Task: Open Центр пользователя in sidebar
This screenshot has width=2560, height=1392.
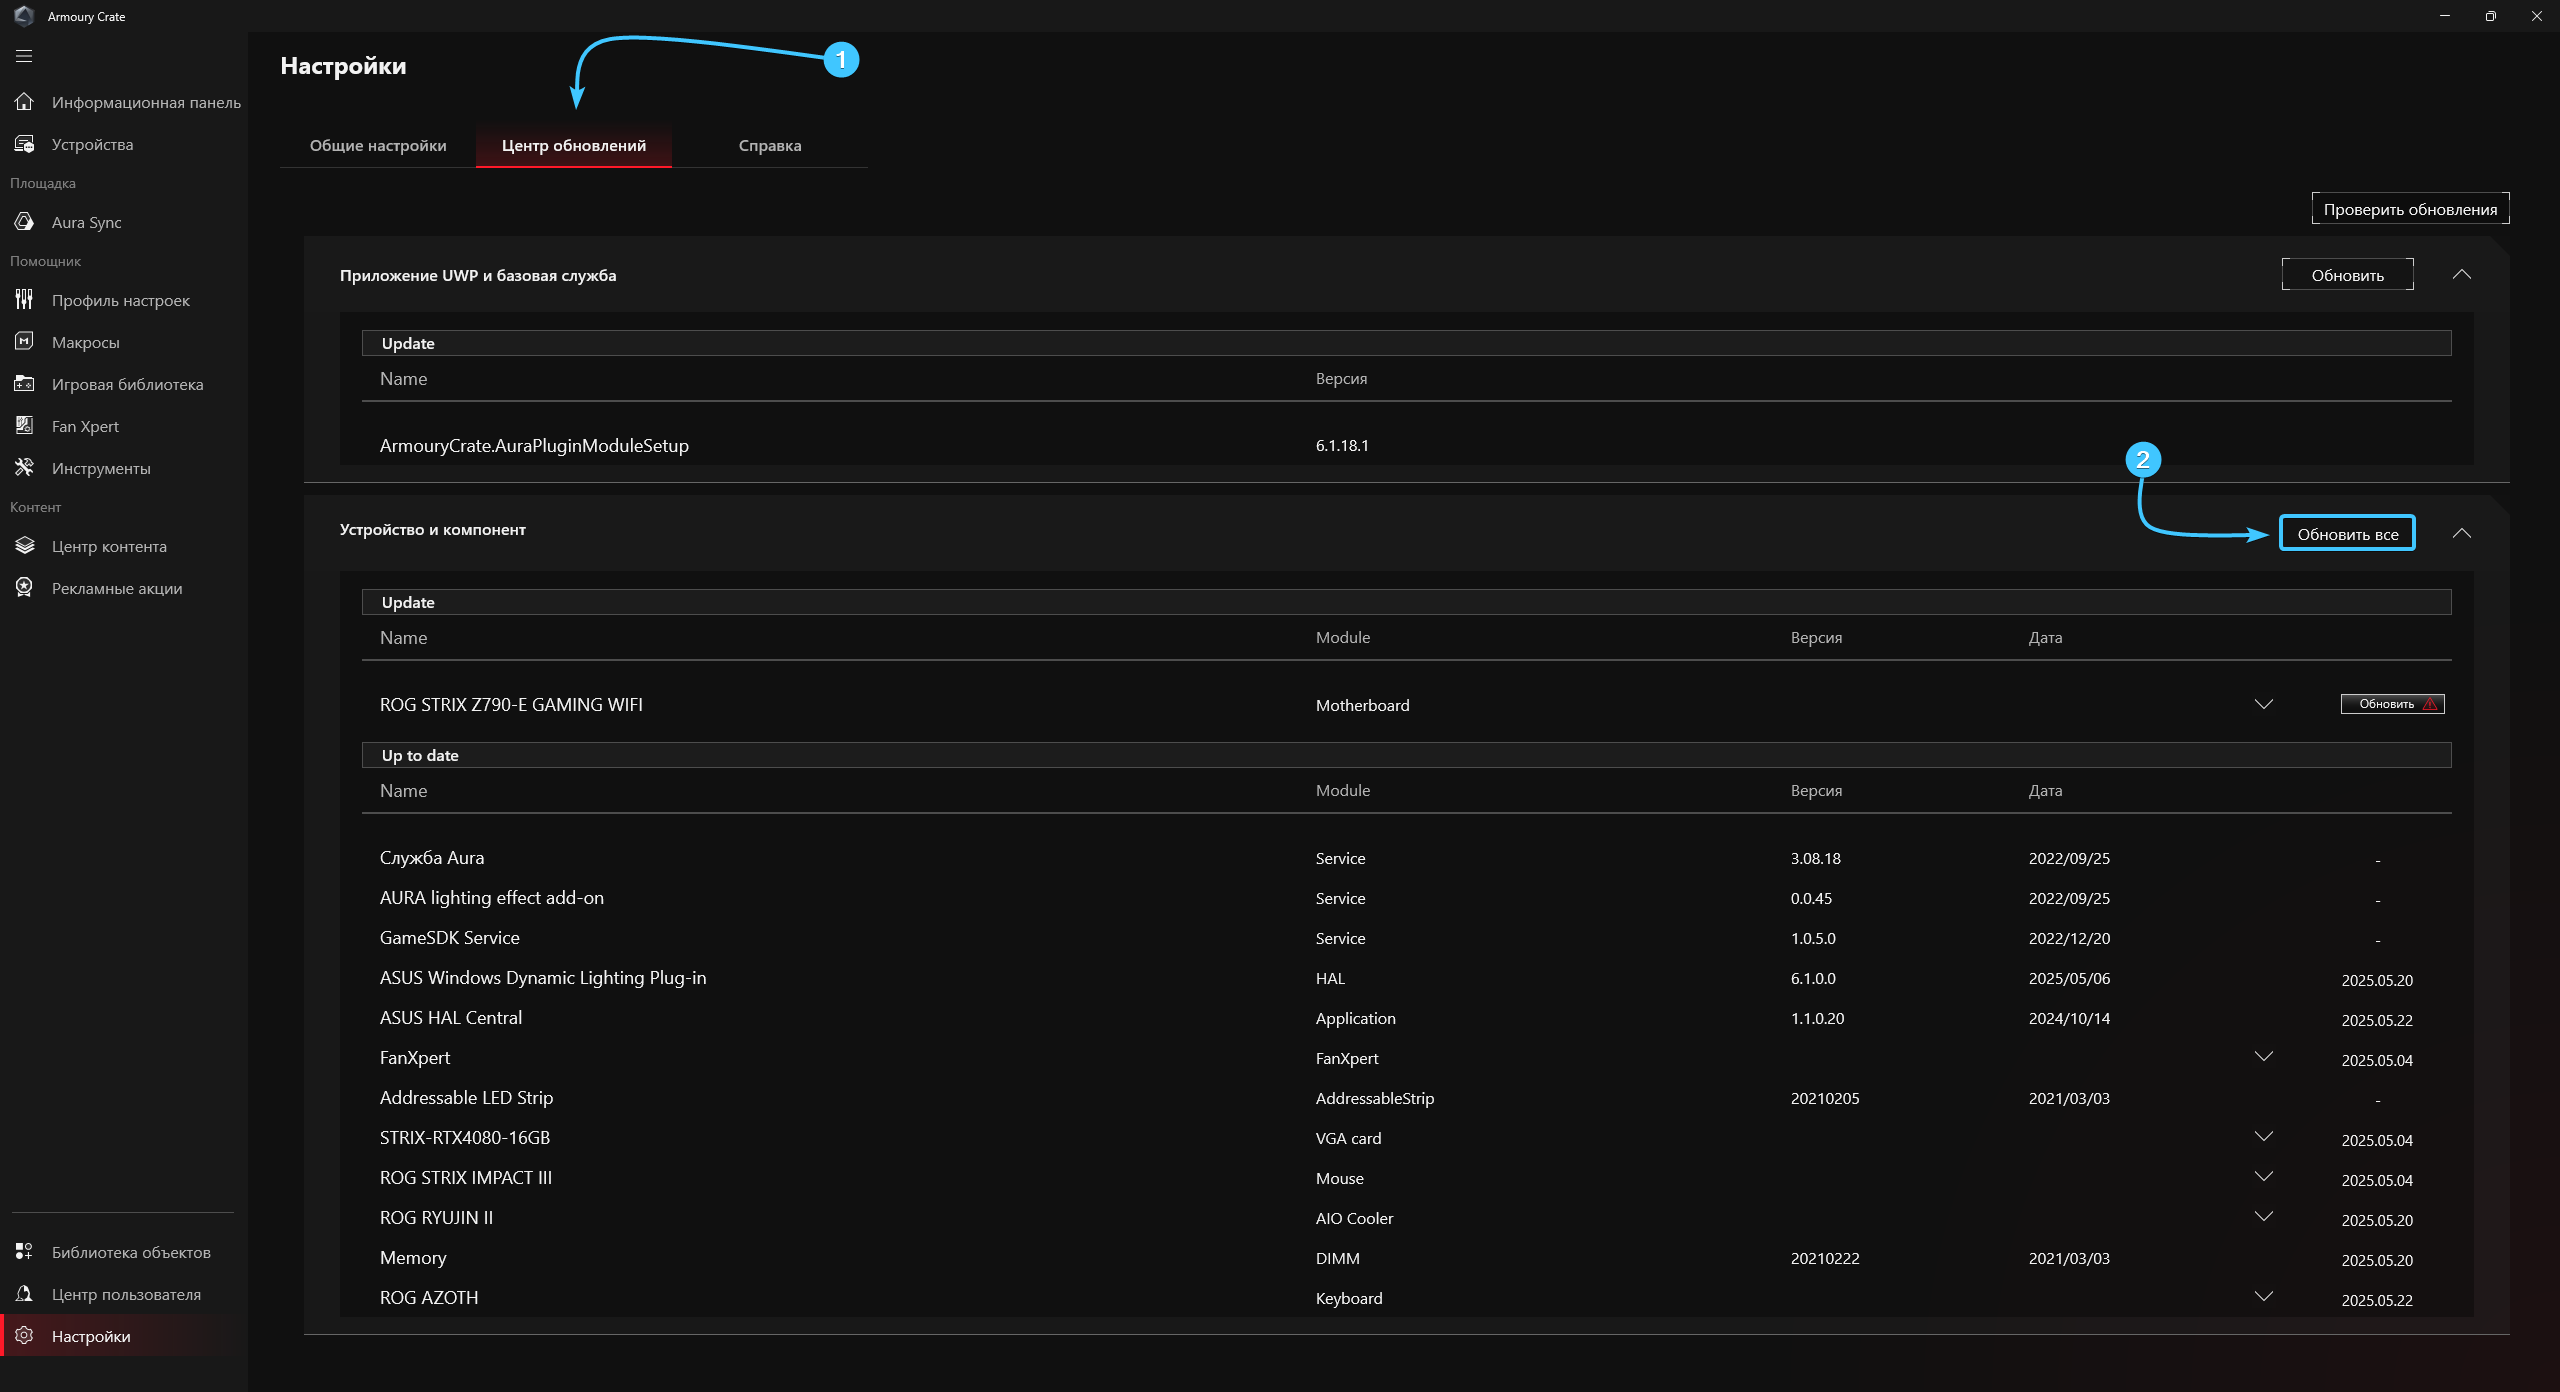Action: point(126,1294)
